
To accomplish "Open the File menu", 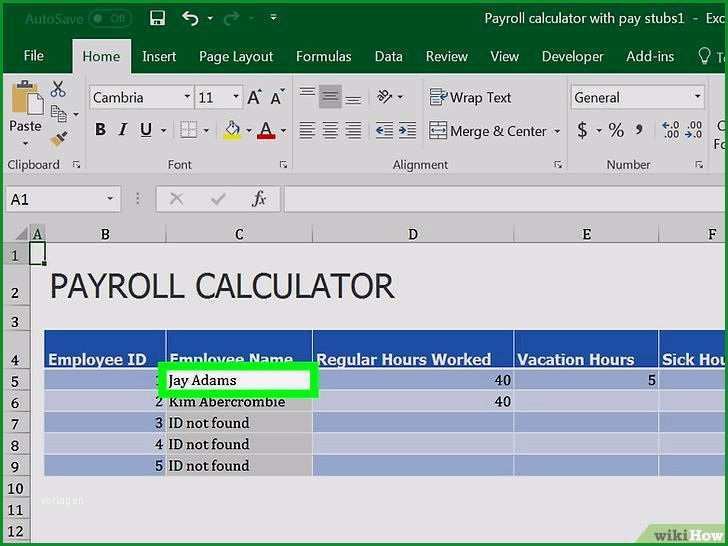I will click(x=34, y=56).
